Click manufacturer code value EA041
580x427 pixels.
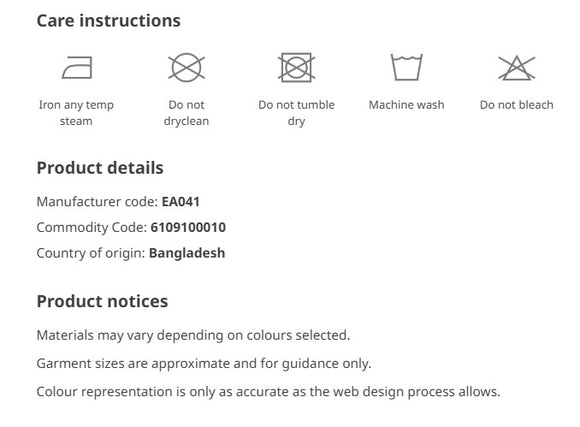pos(181,202)
